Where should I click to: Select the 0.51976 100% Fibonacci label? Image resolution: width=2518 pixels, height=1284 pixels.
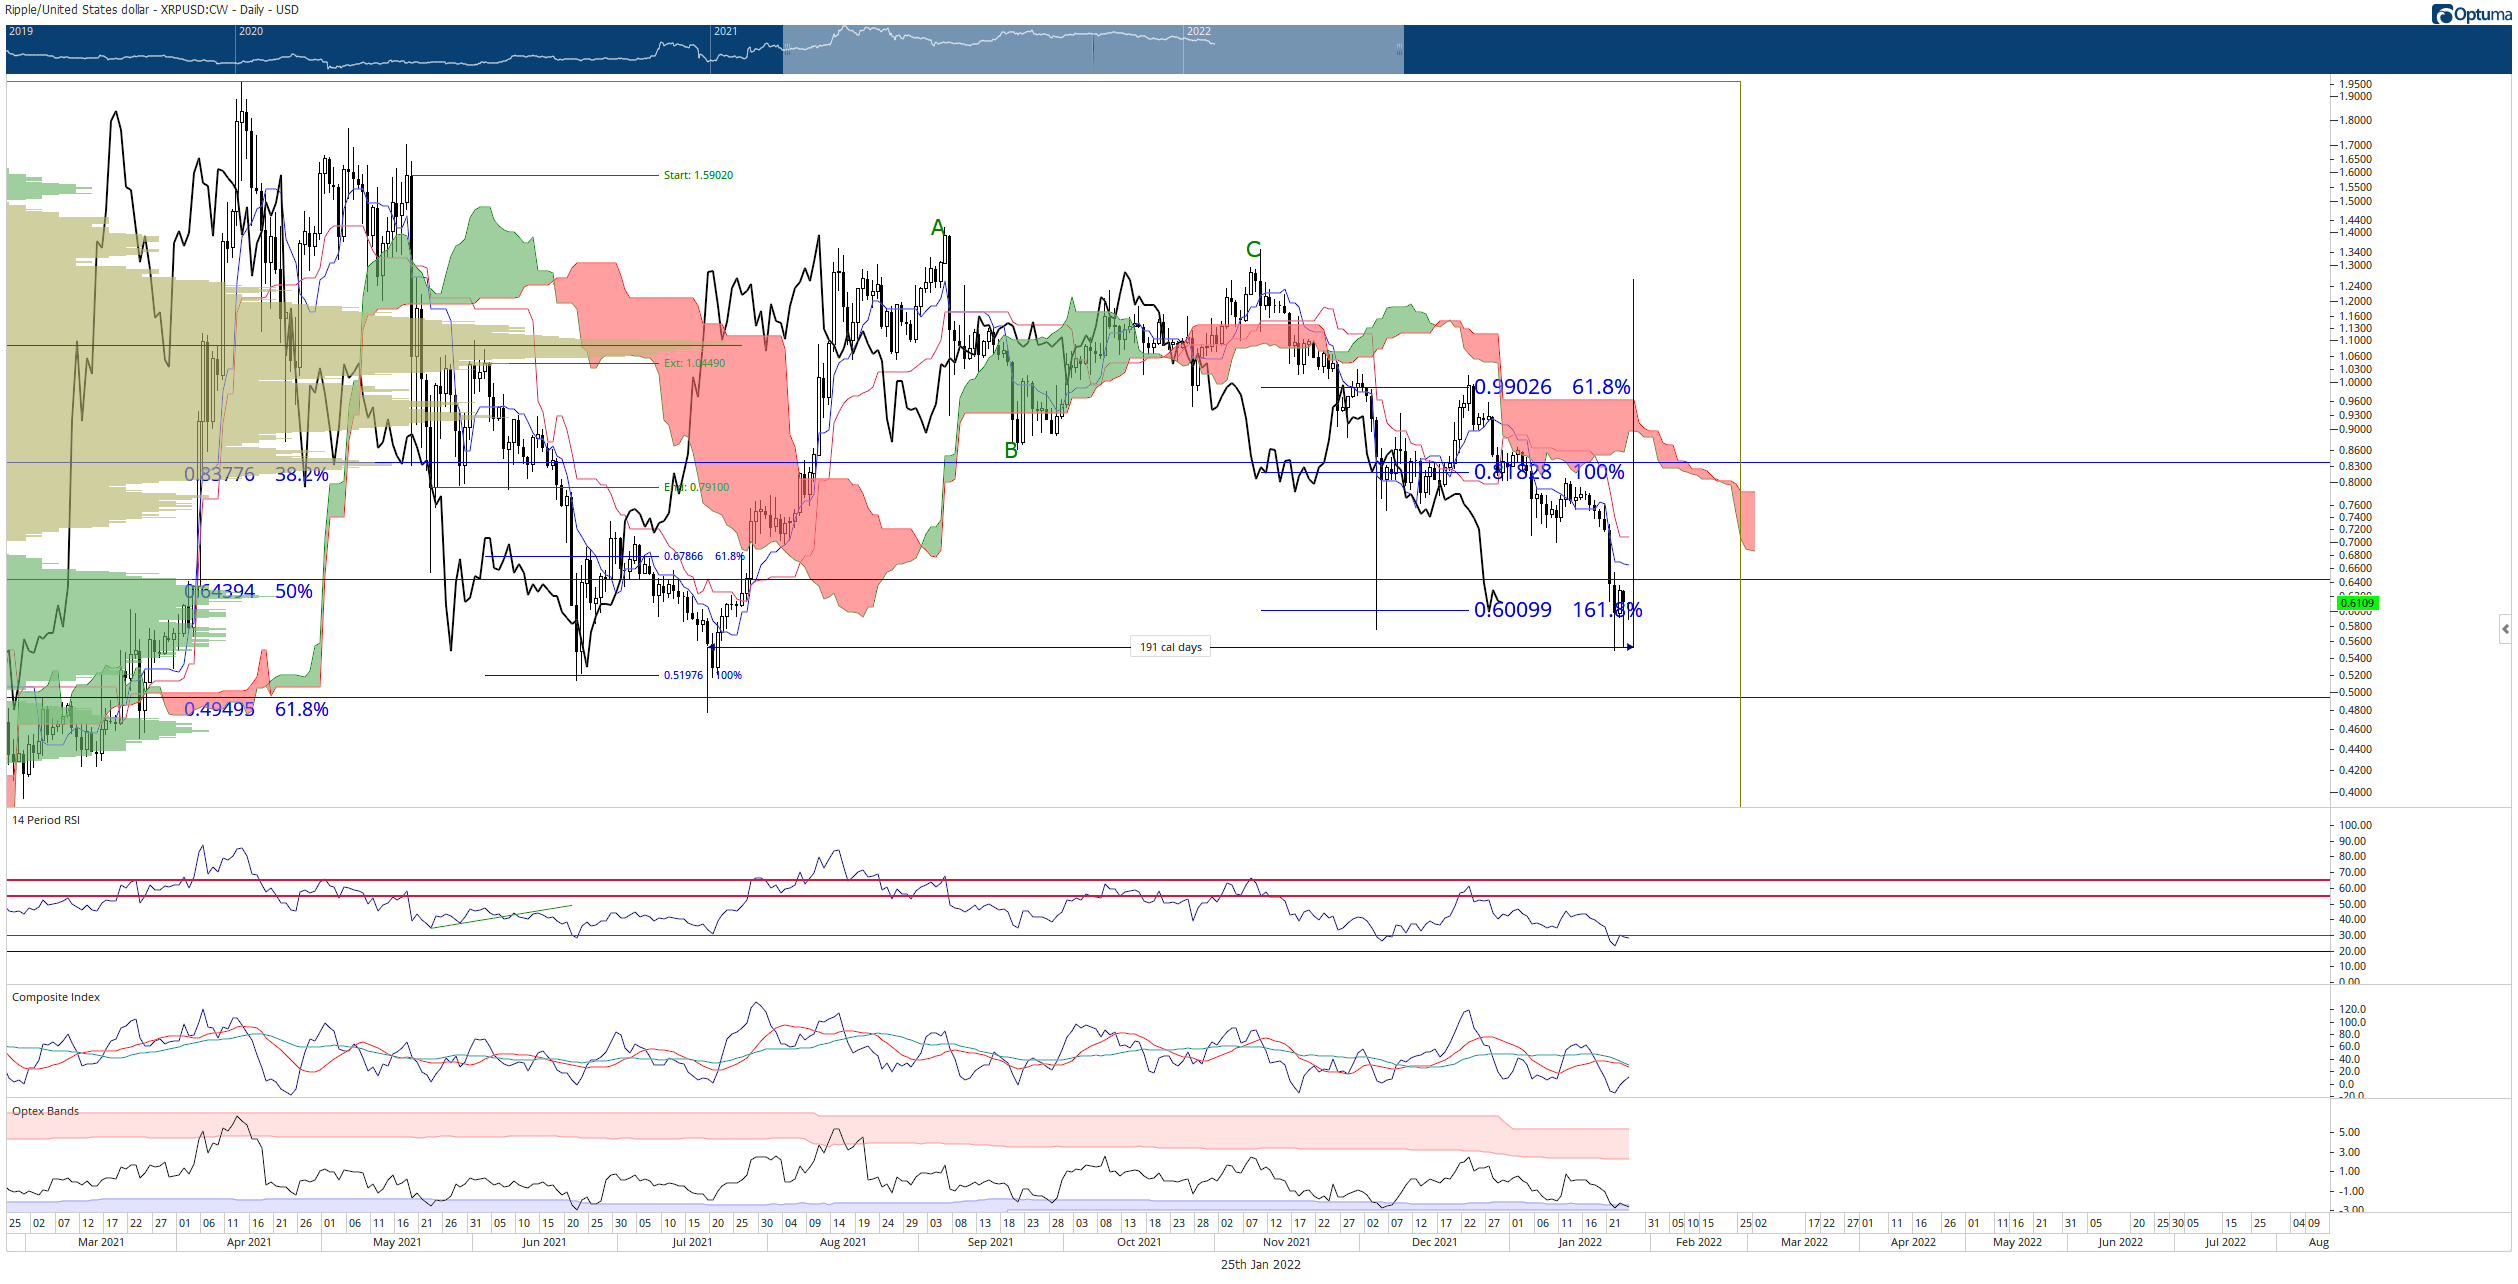pyautogui.click(x=703, y=675)
